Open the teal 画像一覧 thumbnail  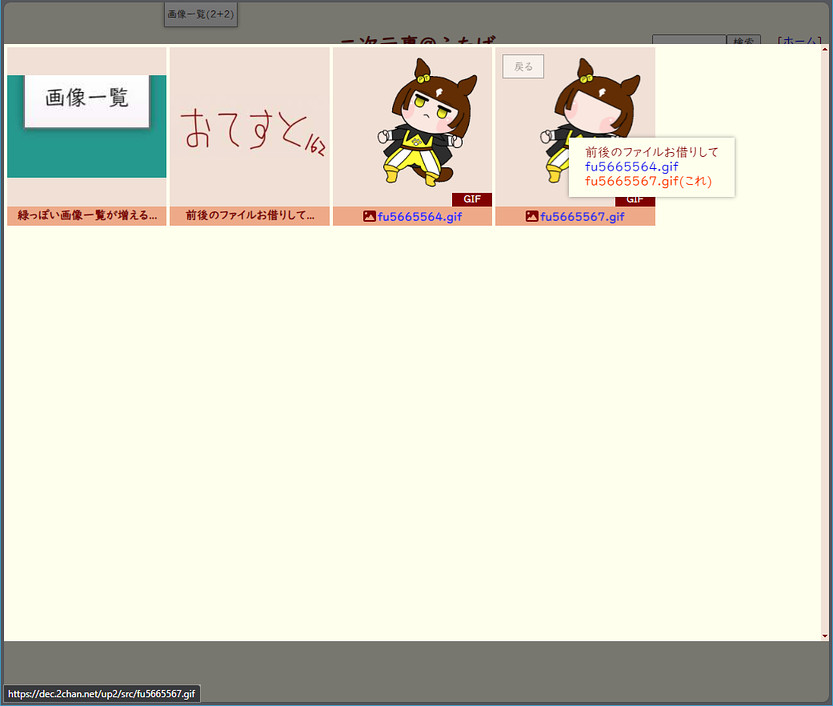pos(87,125)
